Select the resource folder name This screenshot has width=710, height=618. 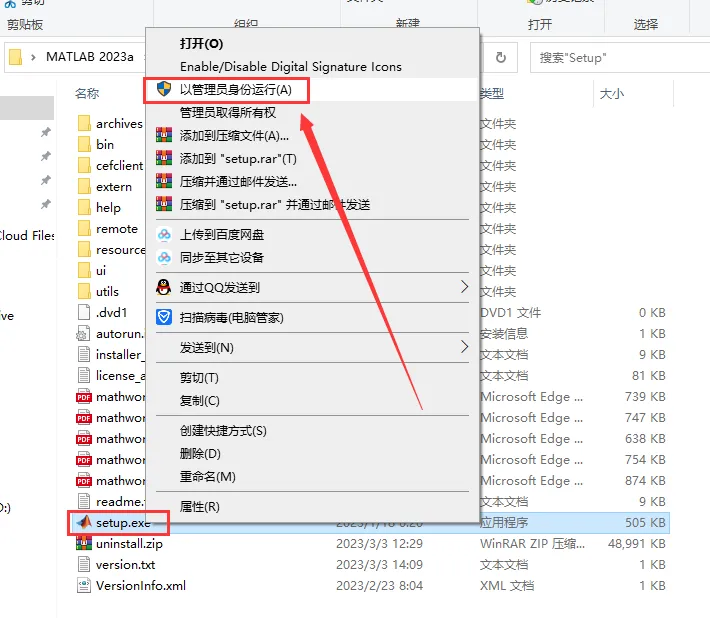click(x=120, y=249)
